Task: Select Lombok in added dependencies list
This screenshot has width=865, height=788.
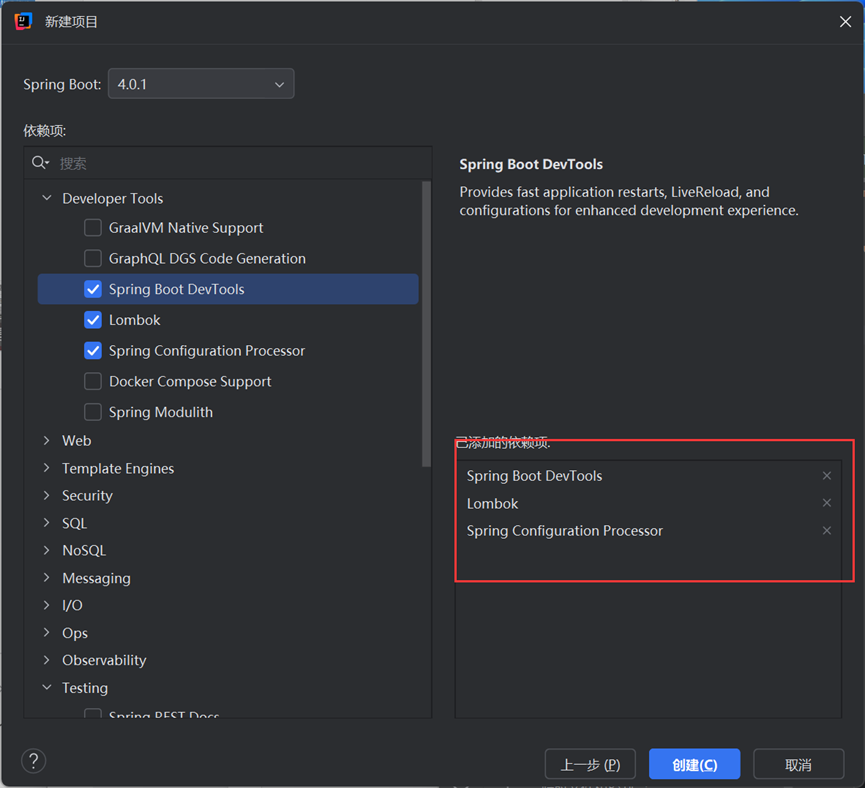Action: click(492, 503)
